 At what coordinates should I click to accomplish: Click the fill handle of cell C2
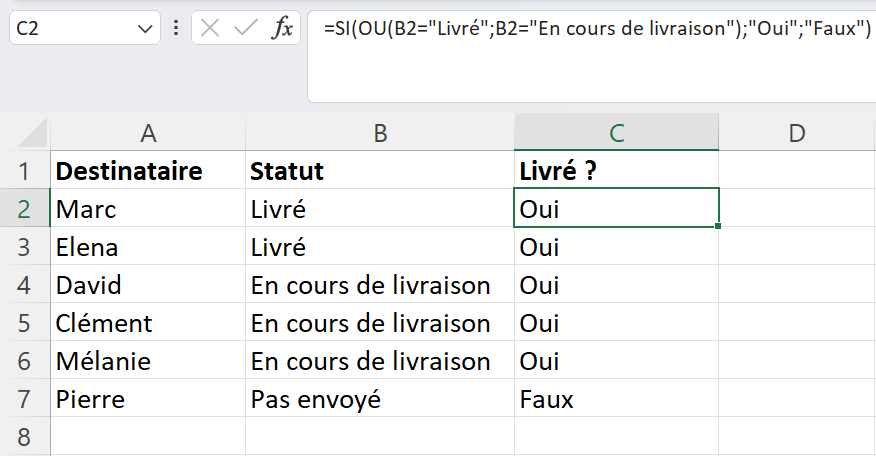click(x=718, y=226)
